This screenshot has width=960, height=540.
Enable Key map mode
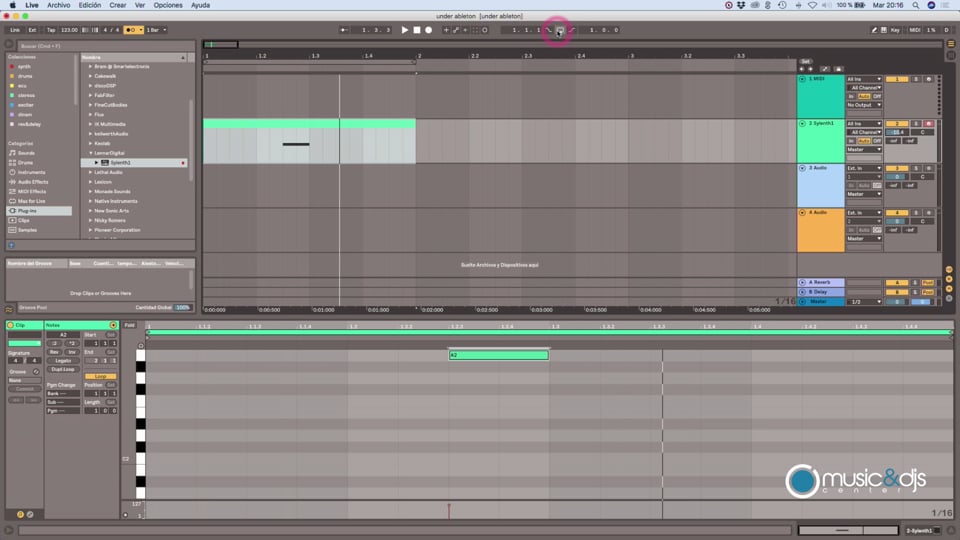pyautogui.click(x=895, y=29)
